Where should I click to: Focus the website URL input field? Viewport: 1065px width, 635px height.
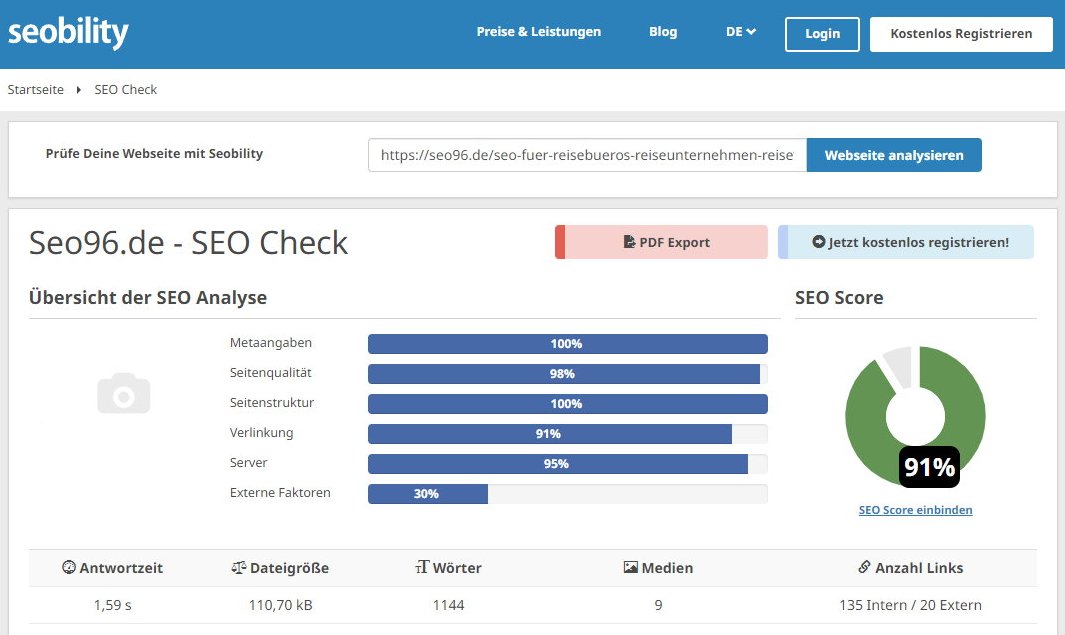(x=587, y=156)
